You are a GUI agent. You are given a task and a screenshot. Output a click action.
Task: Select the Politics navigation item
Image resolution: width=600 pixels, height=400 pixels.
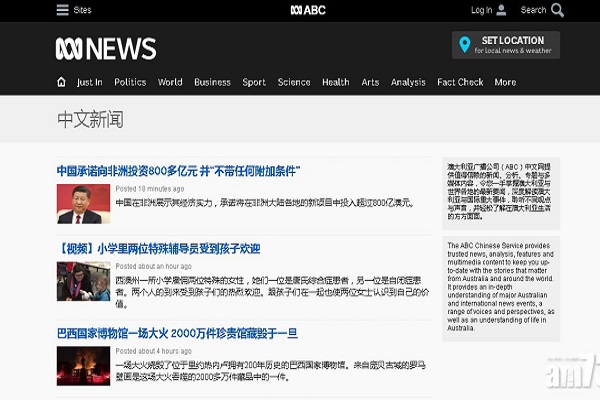pos(130,82)
